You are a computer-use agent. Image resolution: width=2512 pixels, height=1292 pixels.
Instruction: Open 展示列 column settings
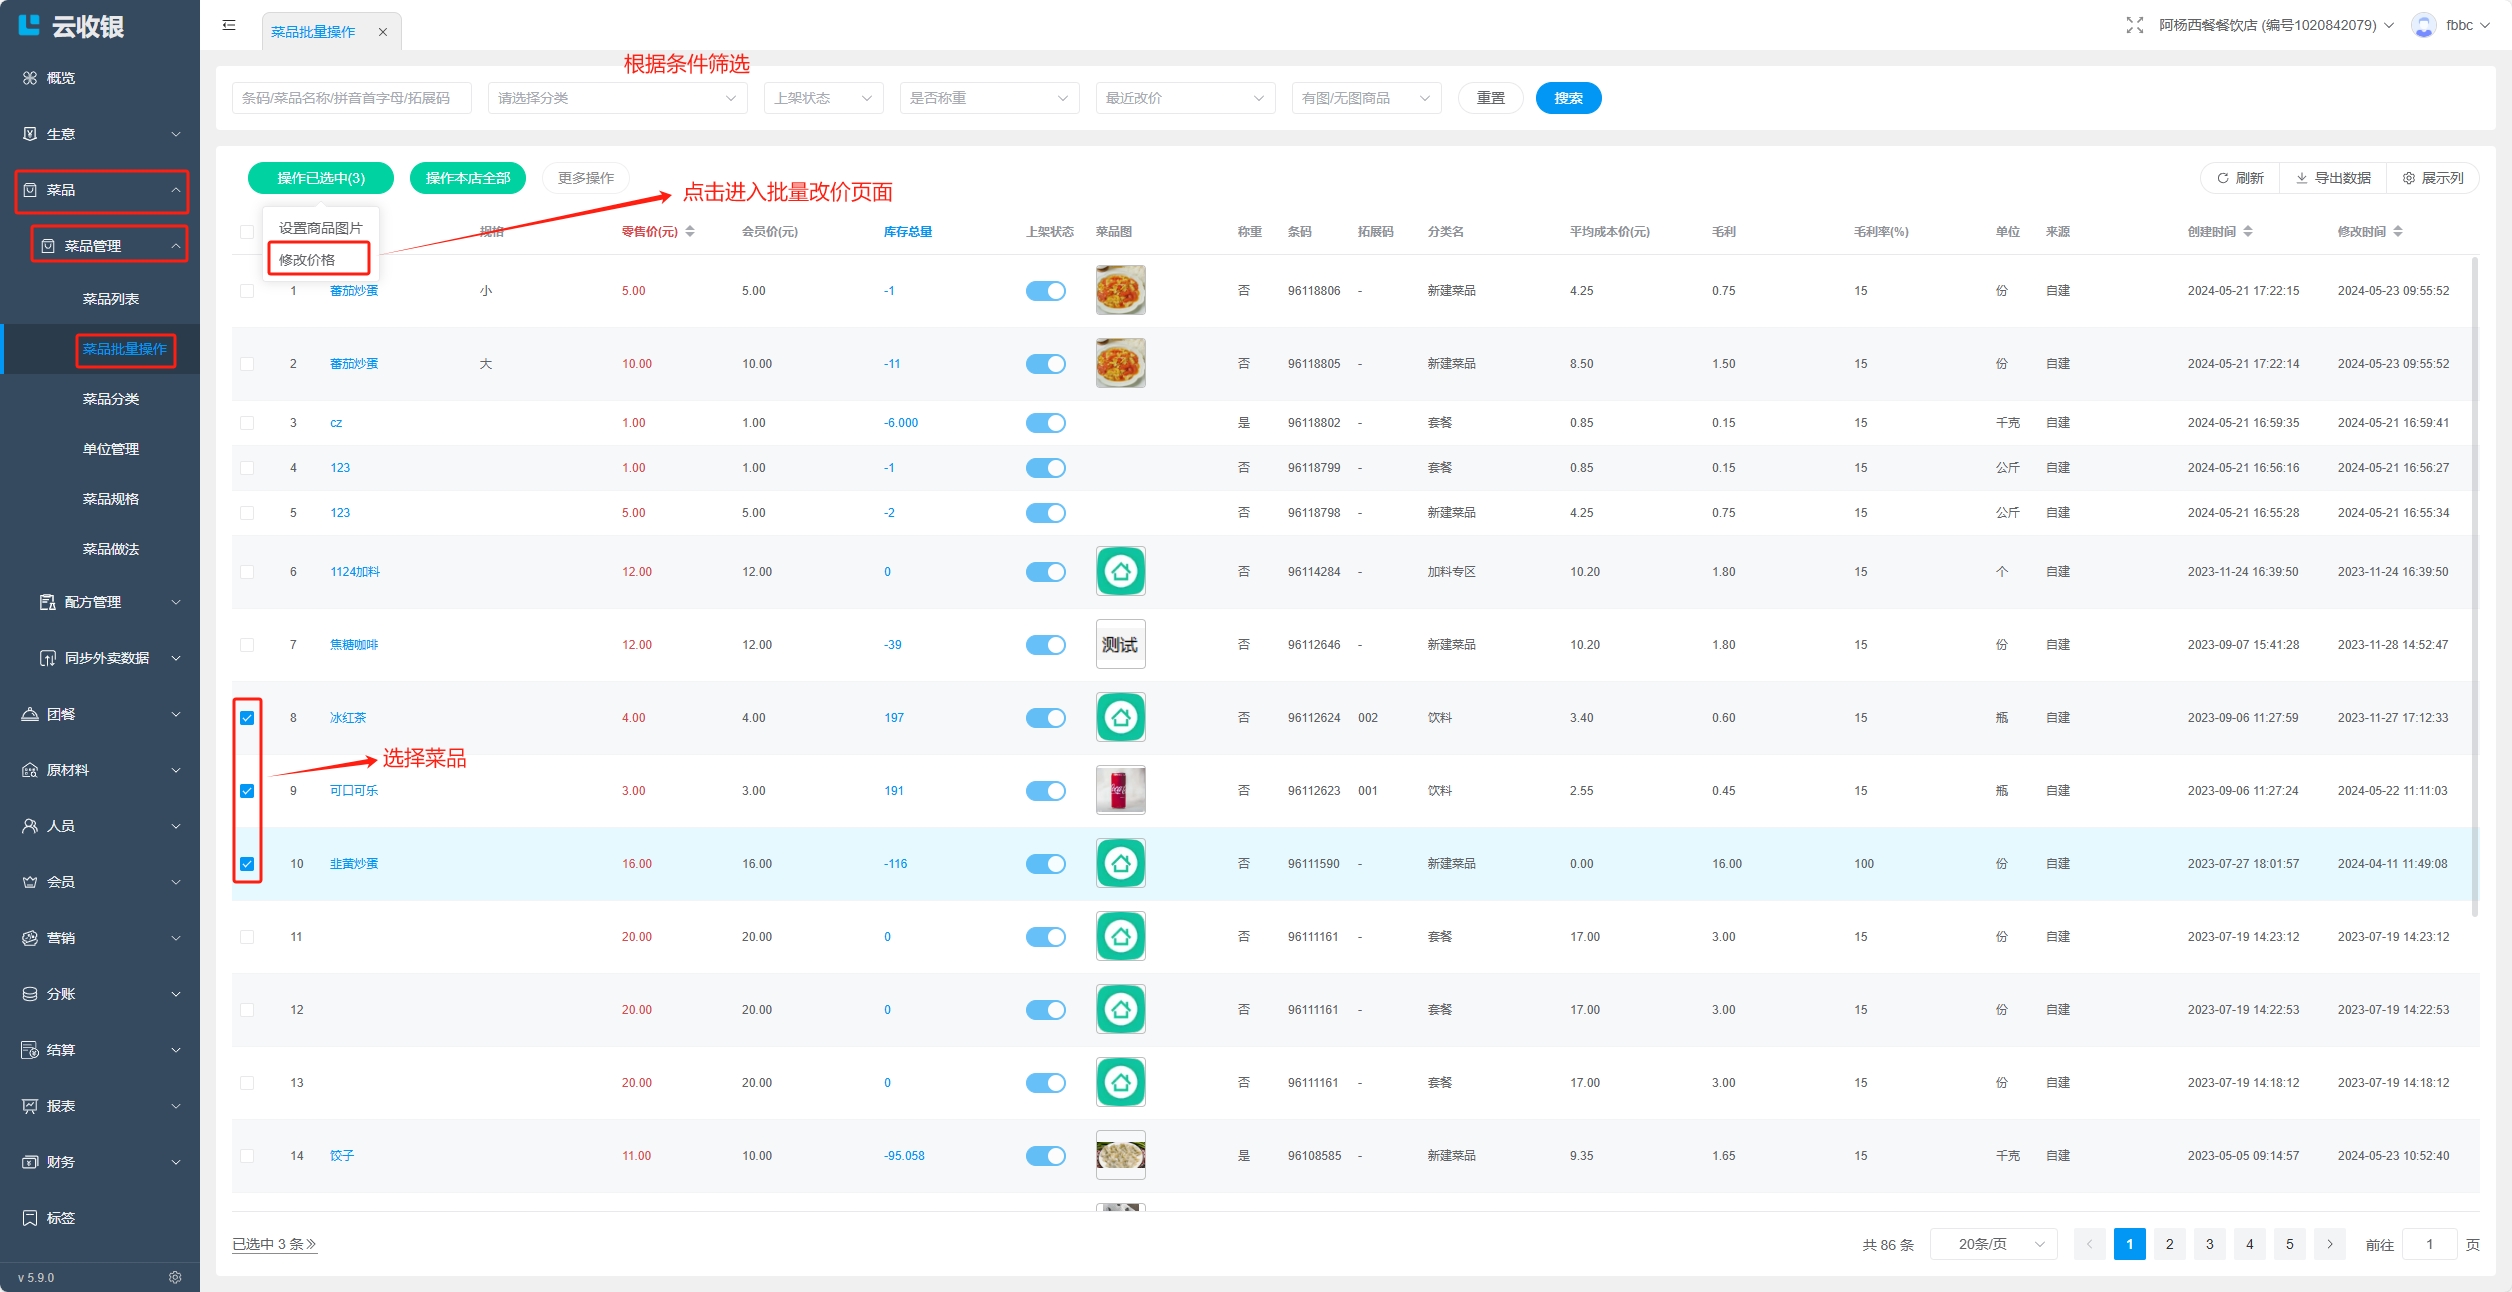coord(2432,178)
